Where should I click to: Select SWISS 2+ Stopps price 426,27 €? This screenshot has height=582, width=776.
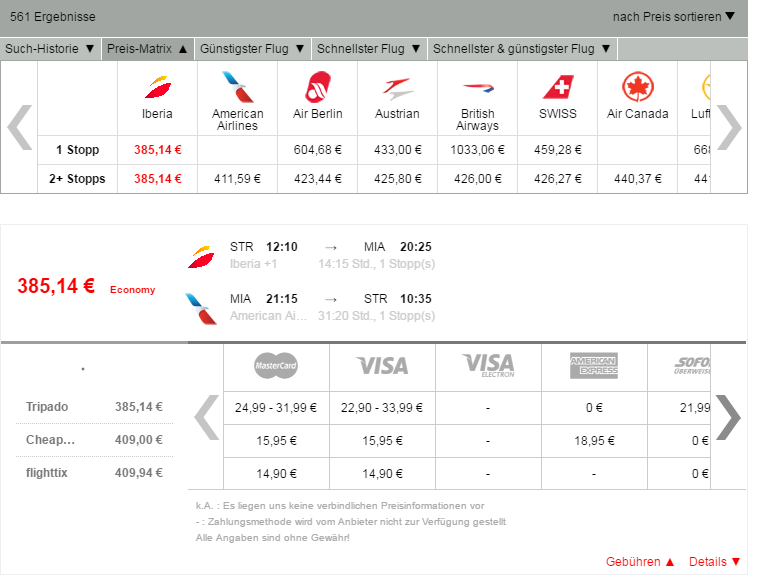558,179
